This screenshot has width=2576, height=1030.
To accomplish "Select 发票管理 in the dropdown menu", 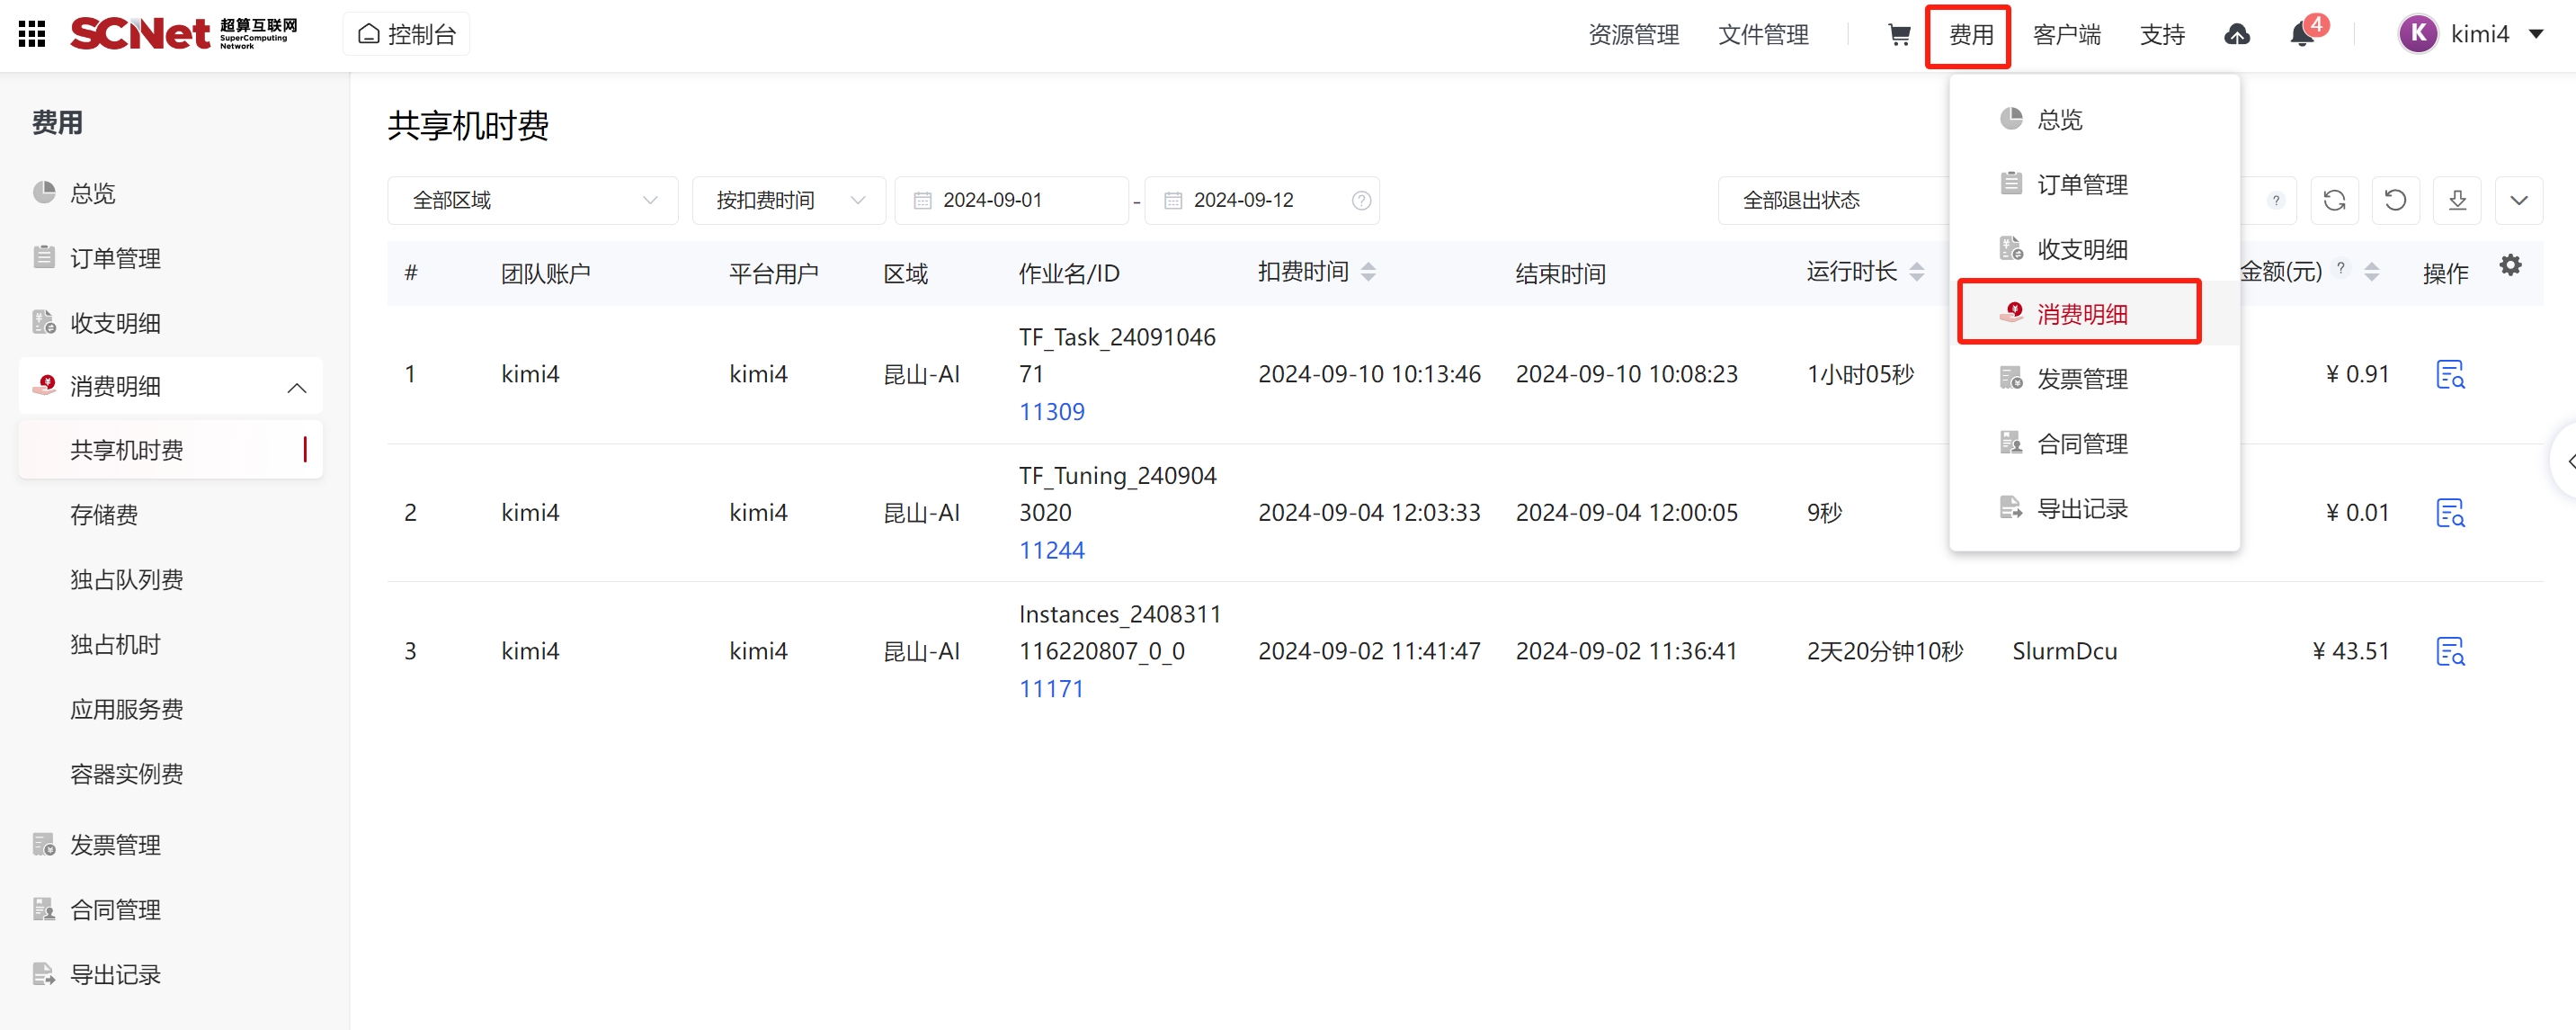I will click(x=2081, y=379).
